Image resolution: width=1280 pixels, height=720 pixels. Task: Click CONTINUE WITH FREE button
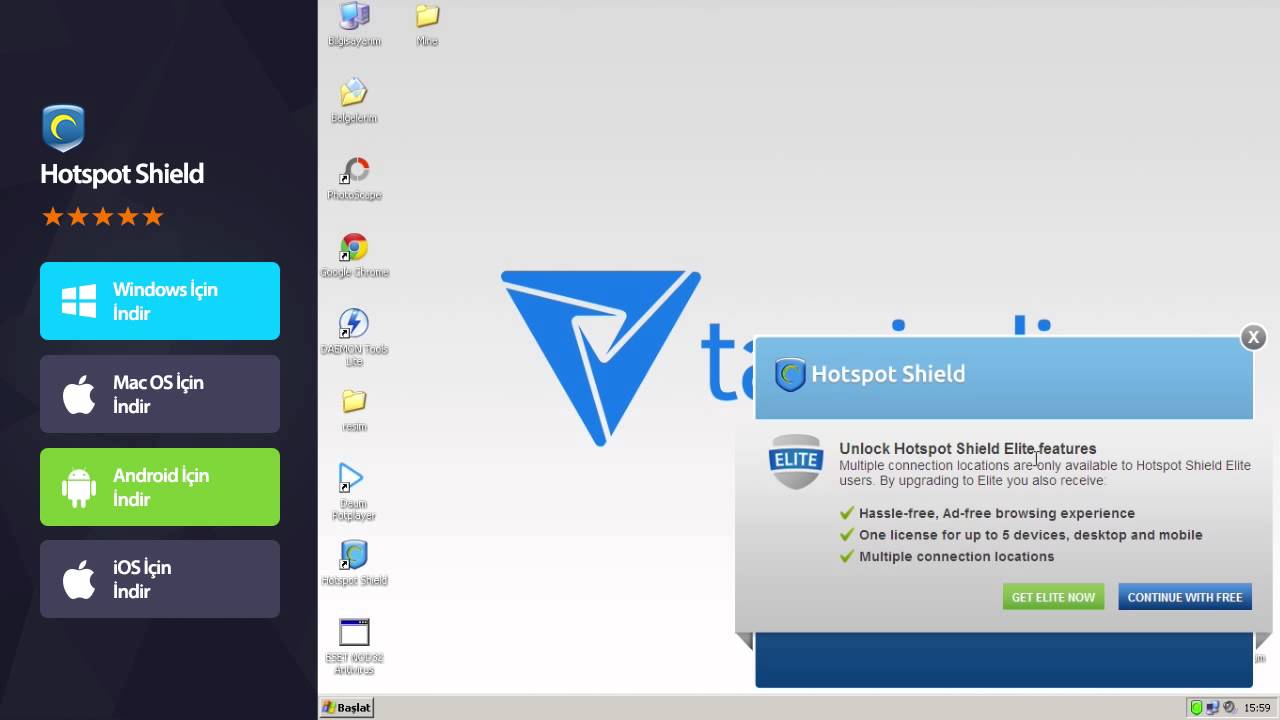tap(1185, 597)
